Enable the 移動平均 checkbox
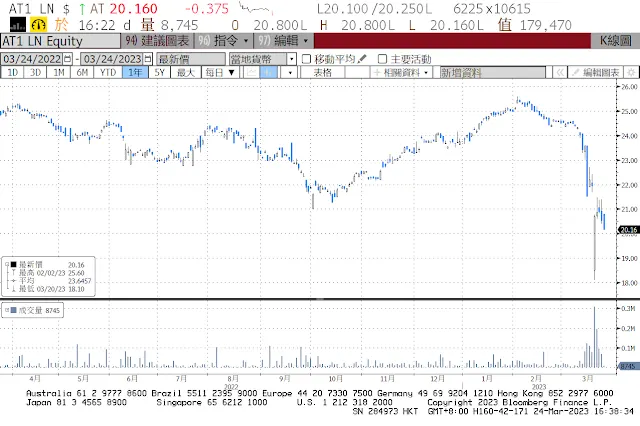This screenshot has width=640, height=426. (306, 59)
